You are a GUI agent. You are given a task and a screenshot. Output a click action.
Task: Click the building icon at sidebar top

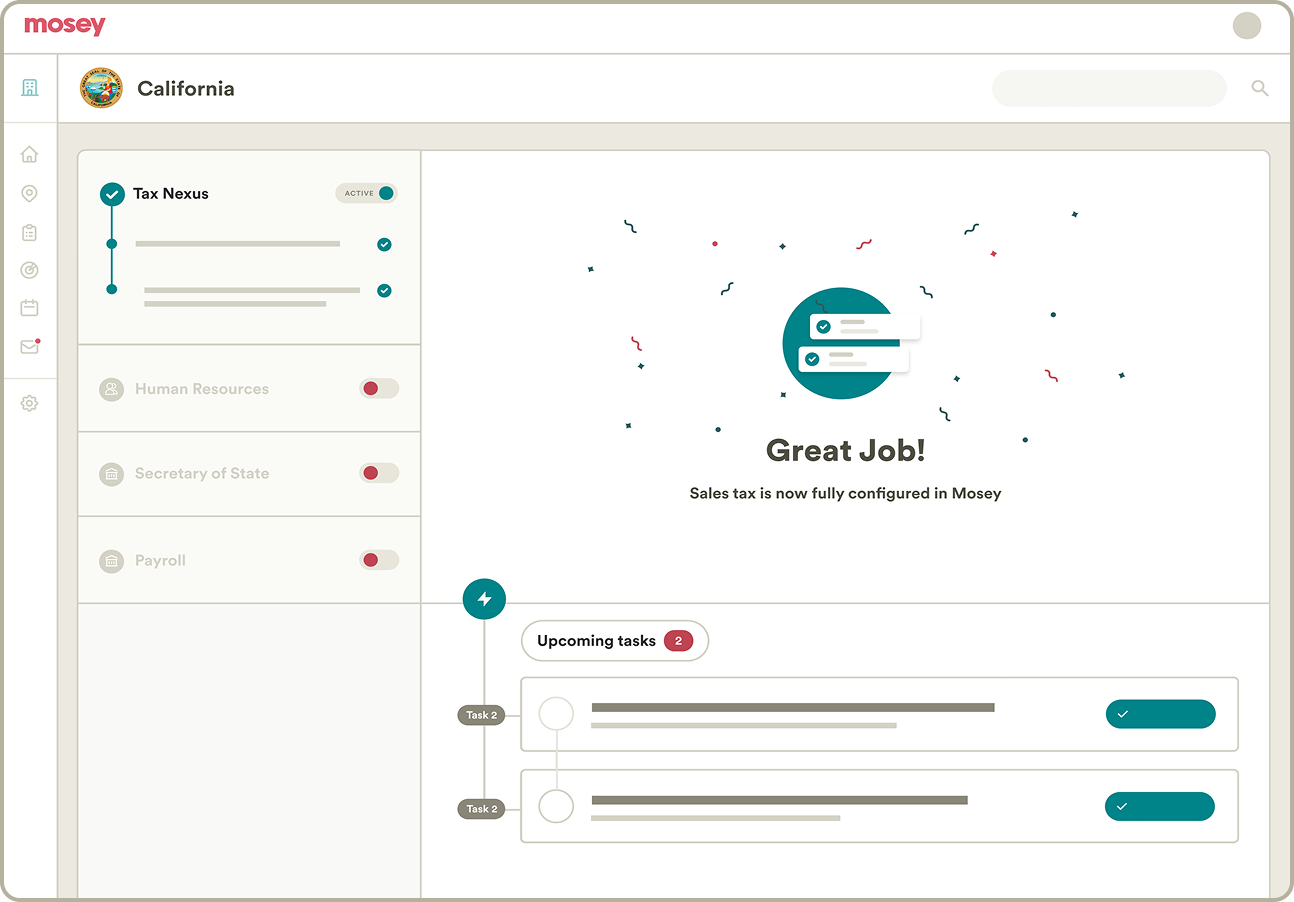click(x=29, y=88)
